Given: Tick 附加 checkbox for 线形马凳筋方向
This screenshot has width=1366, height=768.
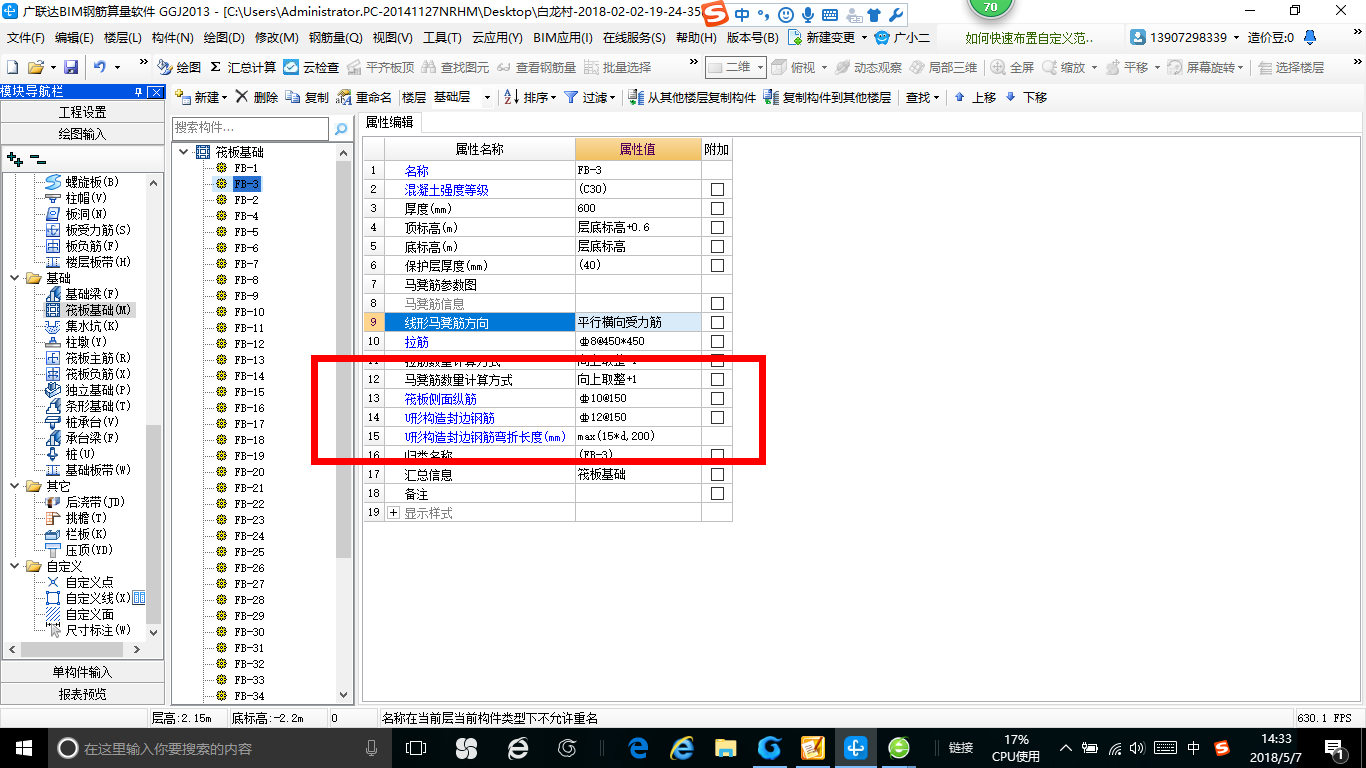Looking at the screenshot, I should click(x=717, y=323).
